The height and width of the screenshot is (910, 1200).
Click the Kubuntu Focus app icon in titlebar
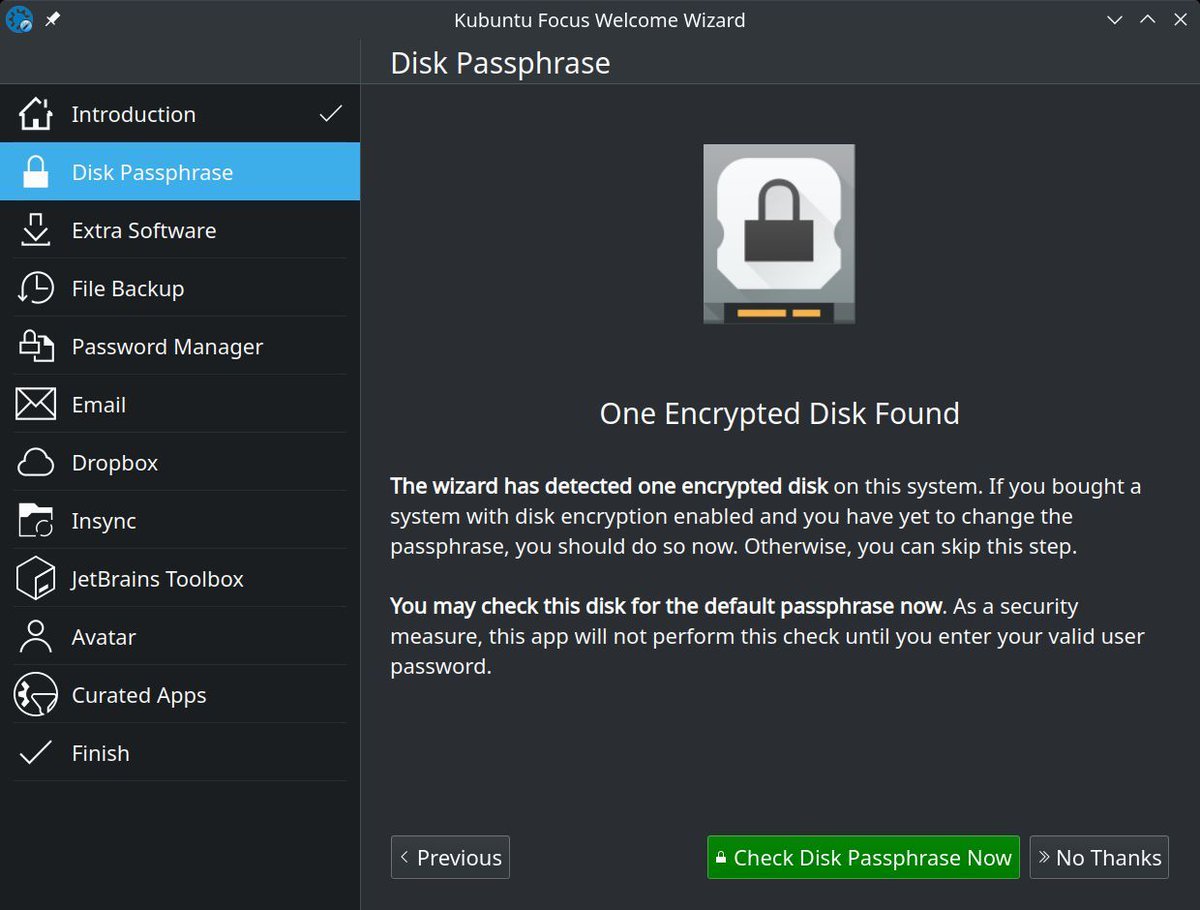[19, 20]
